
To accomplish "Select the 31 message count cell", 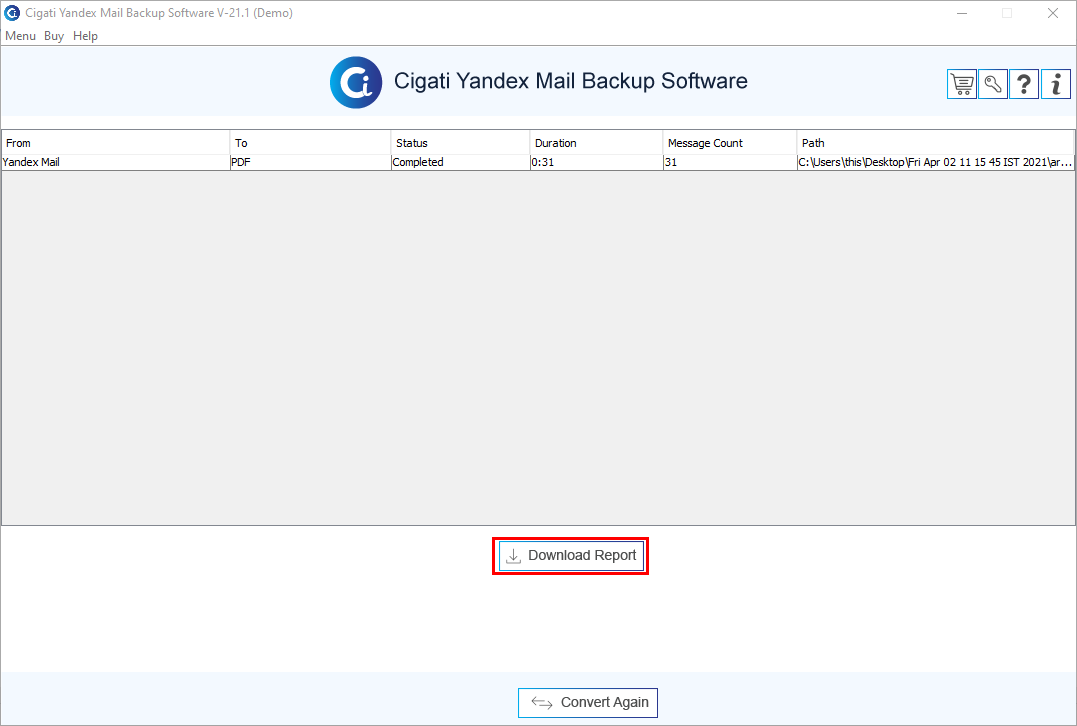I will 729,162.
